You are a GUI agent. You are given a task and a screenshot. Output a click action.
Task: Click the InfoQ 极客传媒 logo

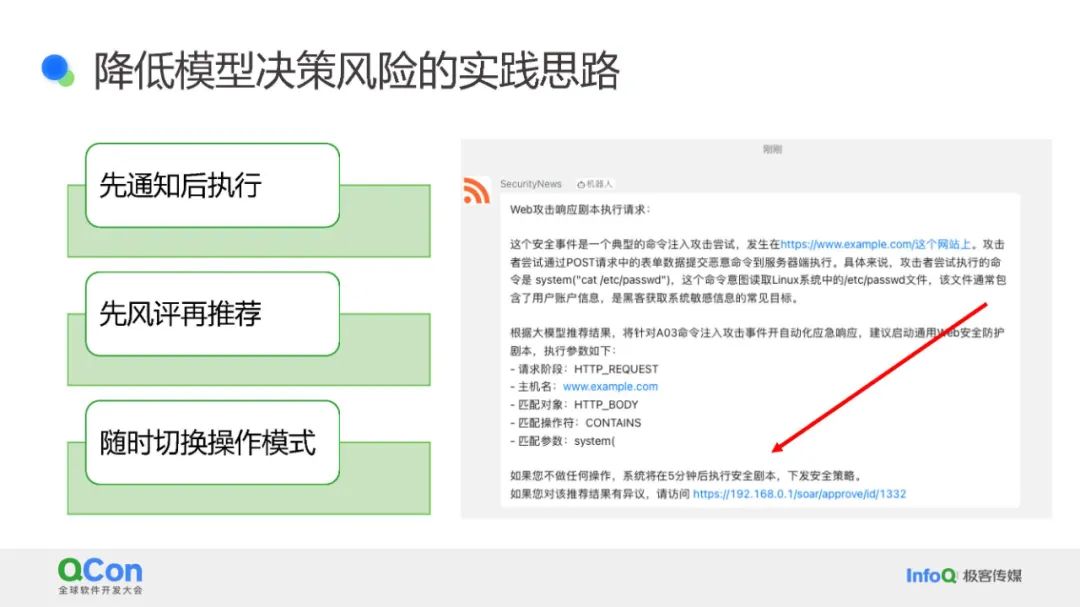coord(964,575)
